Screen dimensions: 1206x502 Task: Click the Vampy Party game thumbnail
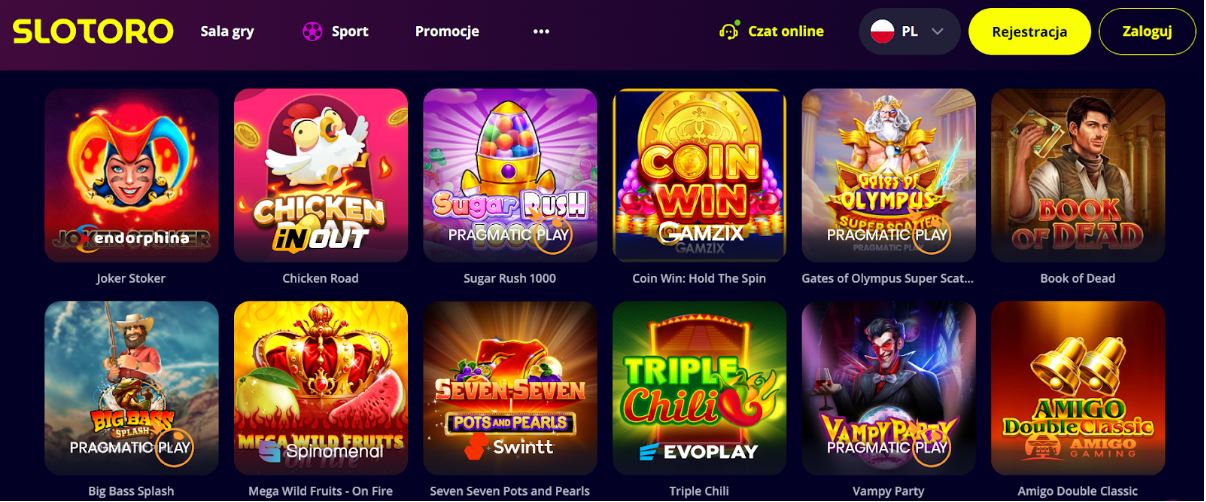click(x=888, y=388)
